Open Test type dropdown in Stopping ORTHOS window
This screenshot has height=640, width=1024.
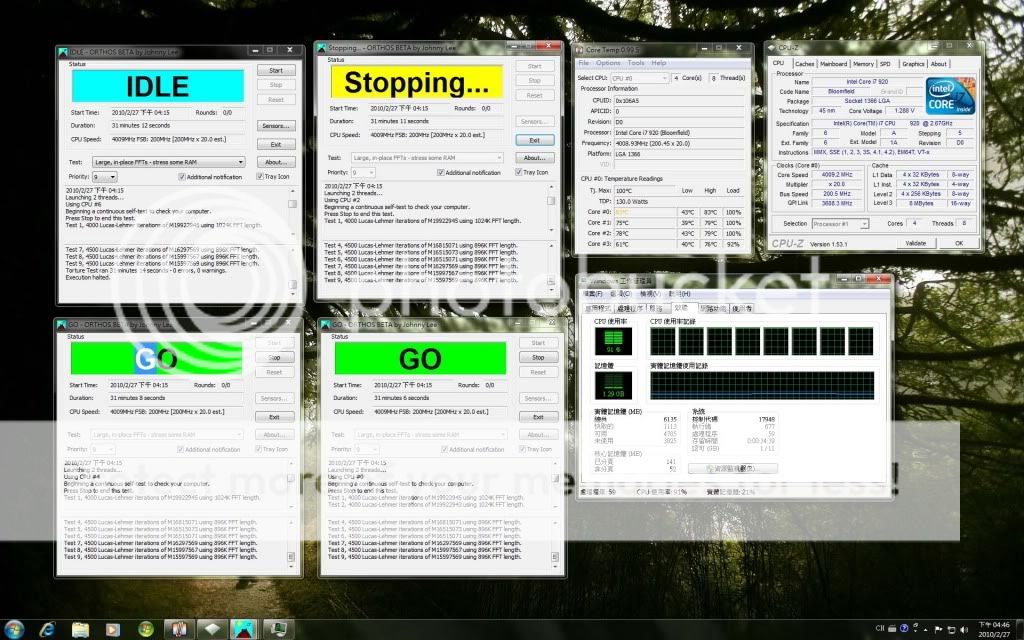click(427, 157)
